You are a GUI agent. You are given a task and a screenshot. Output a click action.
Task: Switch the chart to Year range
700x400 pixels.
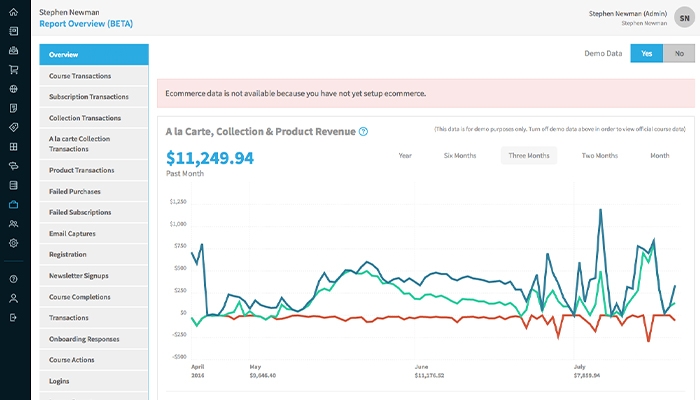coord(405,155)
